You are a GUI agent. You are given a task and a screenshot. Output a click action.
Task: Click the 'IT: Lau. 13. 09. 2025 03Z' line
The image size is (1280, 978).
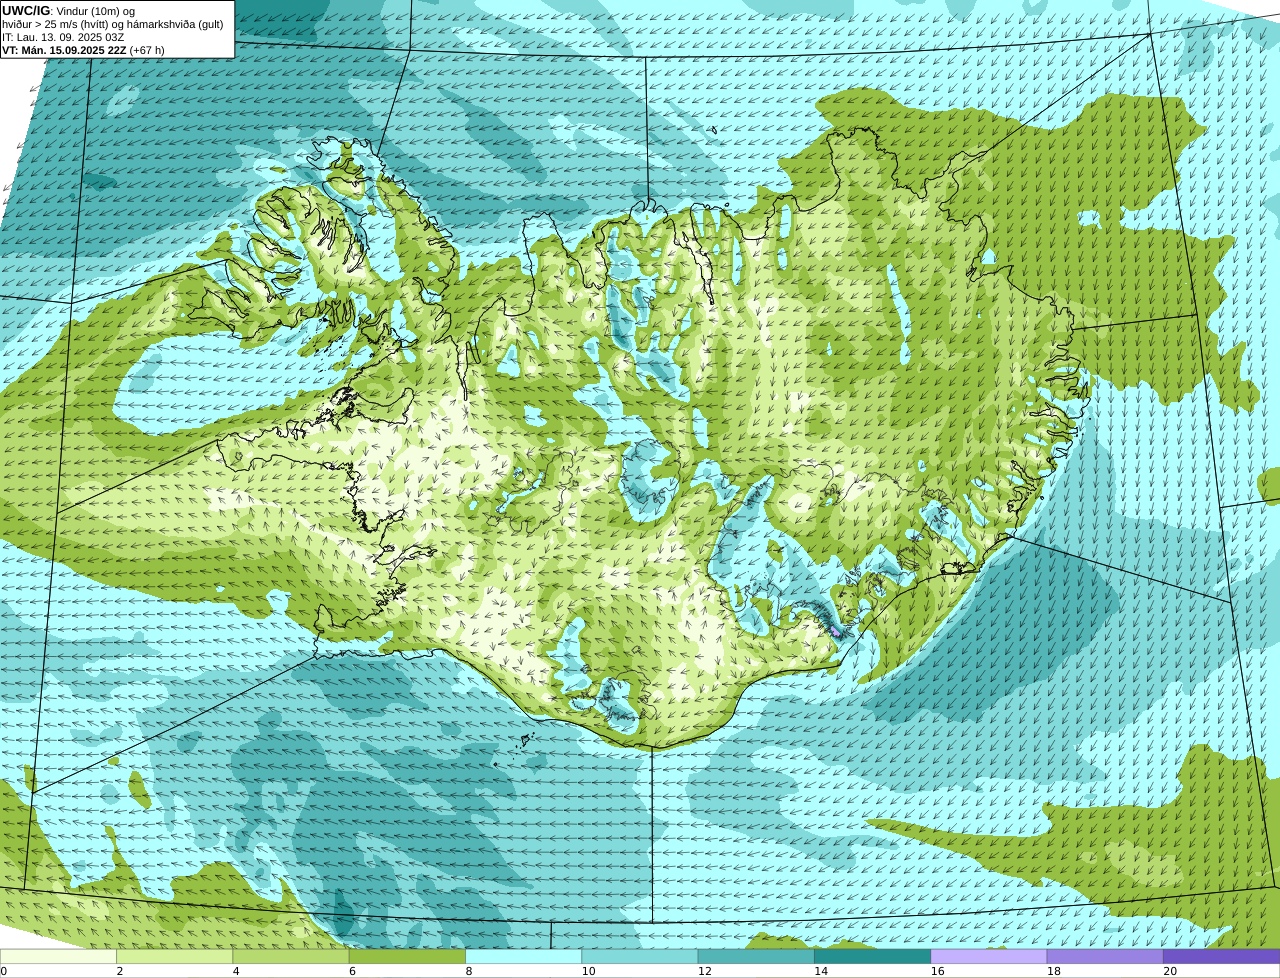(x=63, y=37)
